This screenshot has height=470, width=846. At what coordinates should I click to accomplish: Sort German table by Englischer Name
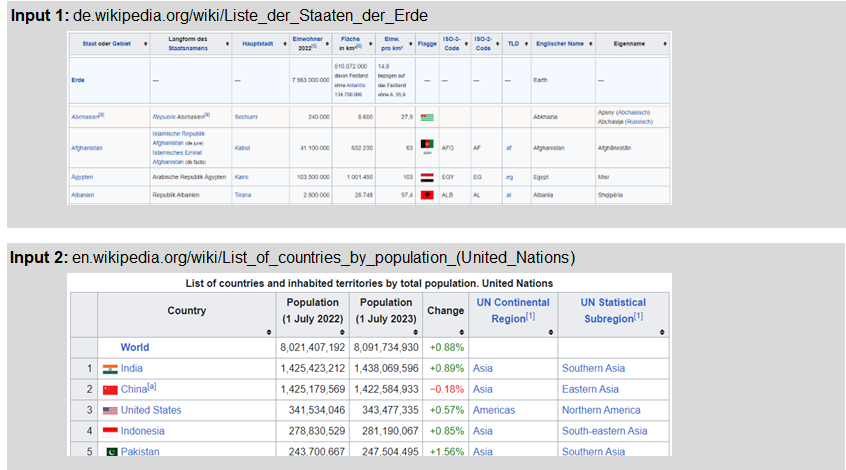(x=591, y=44)
